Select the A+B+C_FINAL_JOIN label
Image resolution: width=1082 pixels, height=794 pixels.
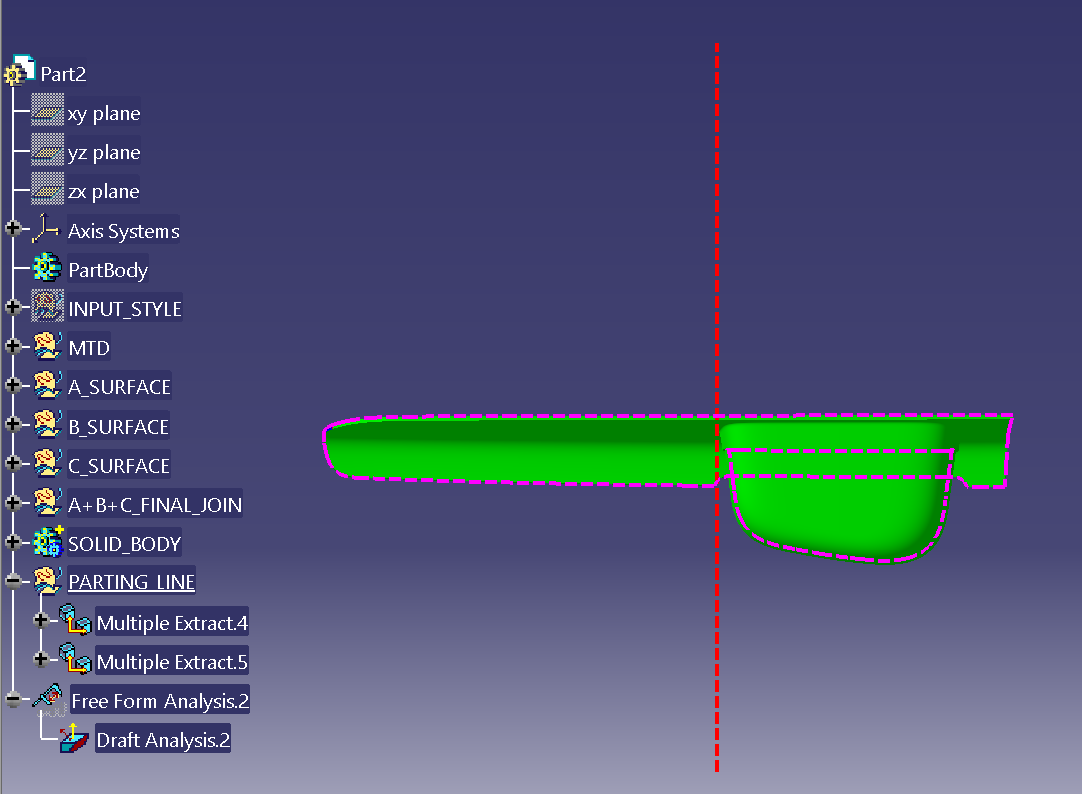point(155,505)
